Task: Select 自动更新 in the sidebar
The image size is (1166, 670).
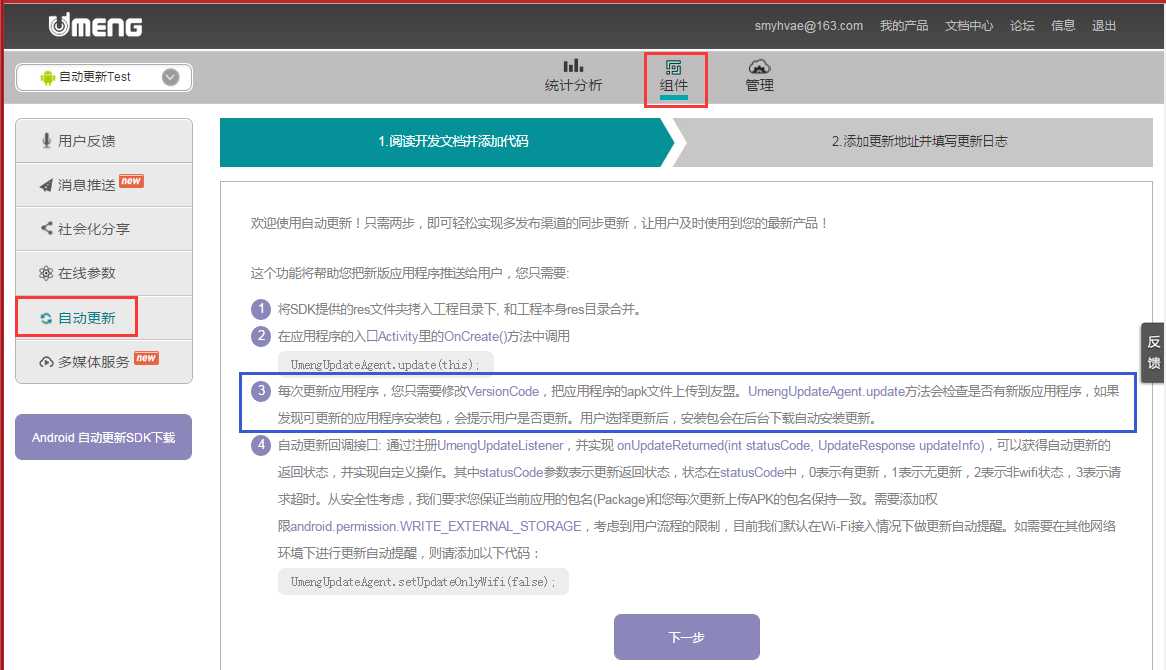Action: (104, 318)
